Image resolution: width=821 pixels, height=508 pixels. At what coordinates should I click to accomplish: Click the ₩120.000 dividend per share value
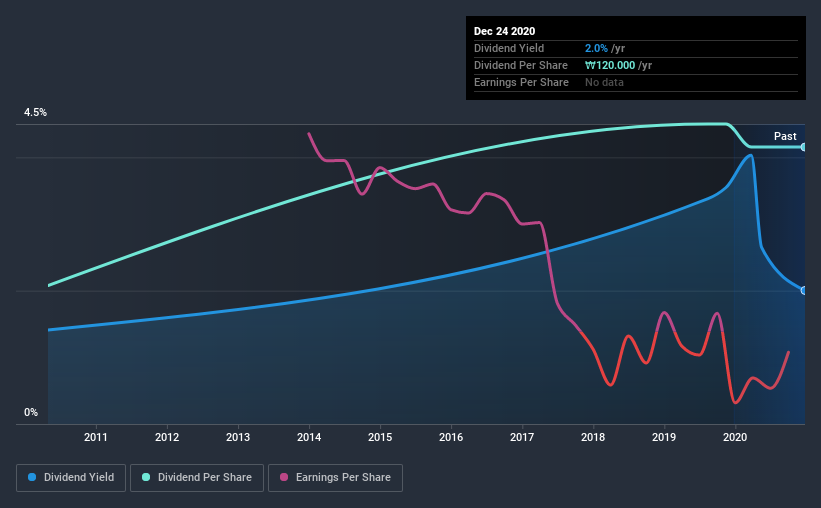pyautogui.click(x=610, y=65)
